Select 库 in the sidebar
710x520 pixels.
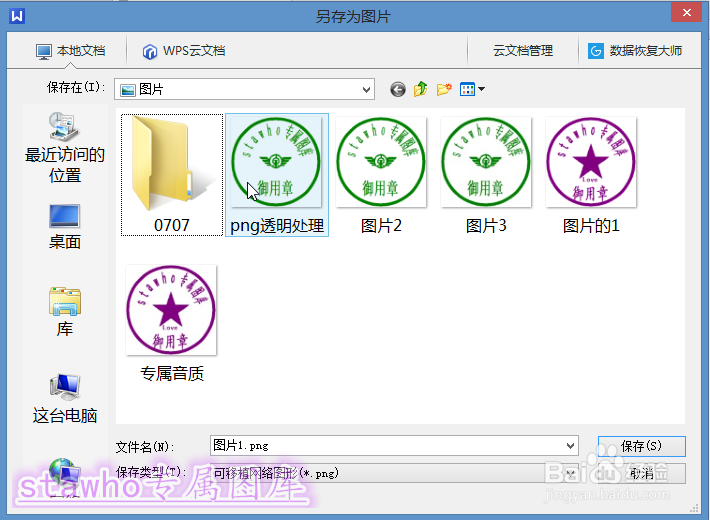65,312
